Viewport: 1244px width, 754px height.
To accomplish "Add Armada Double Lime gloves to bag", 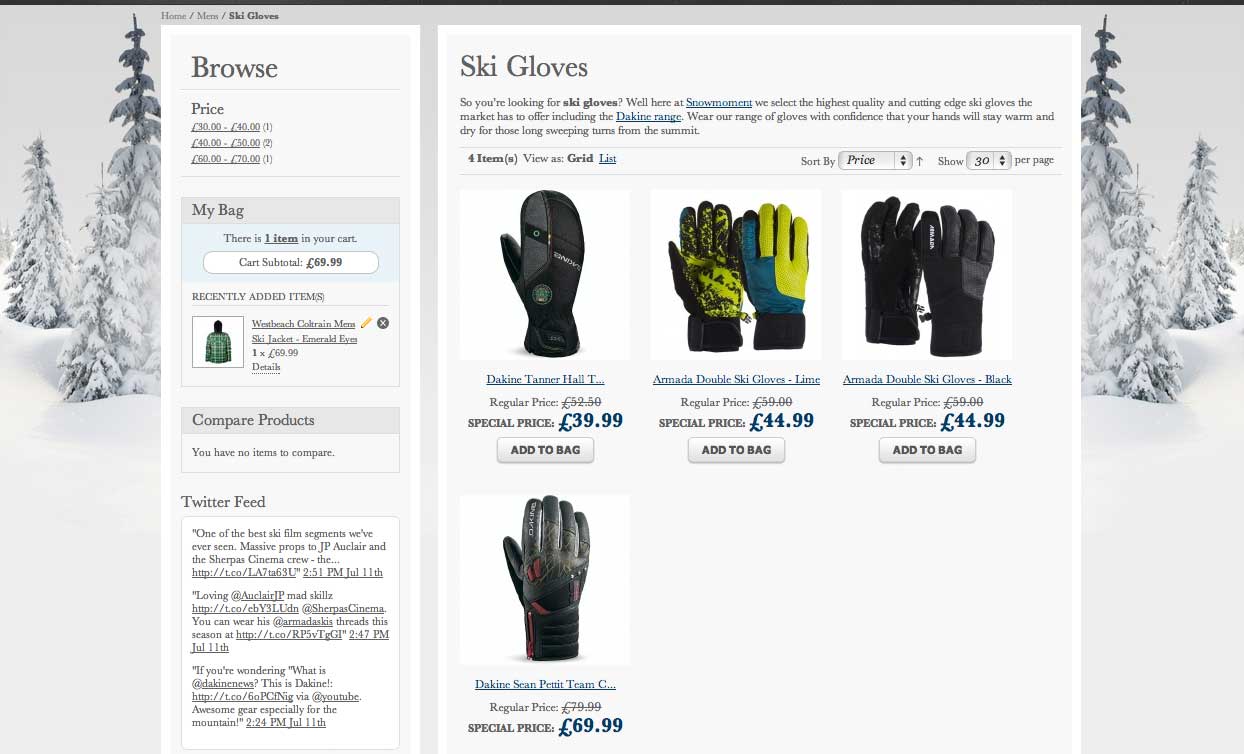I will pyautogui.click(x=736, y=450).
